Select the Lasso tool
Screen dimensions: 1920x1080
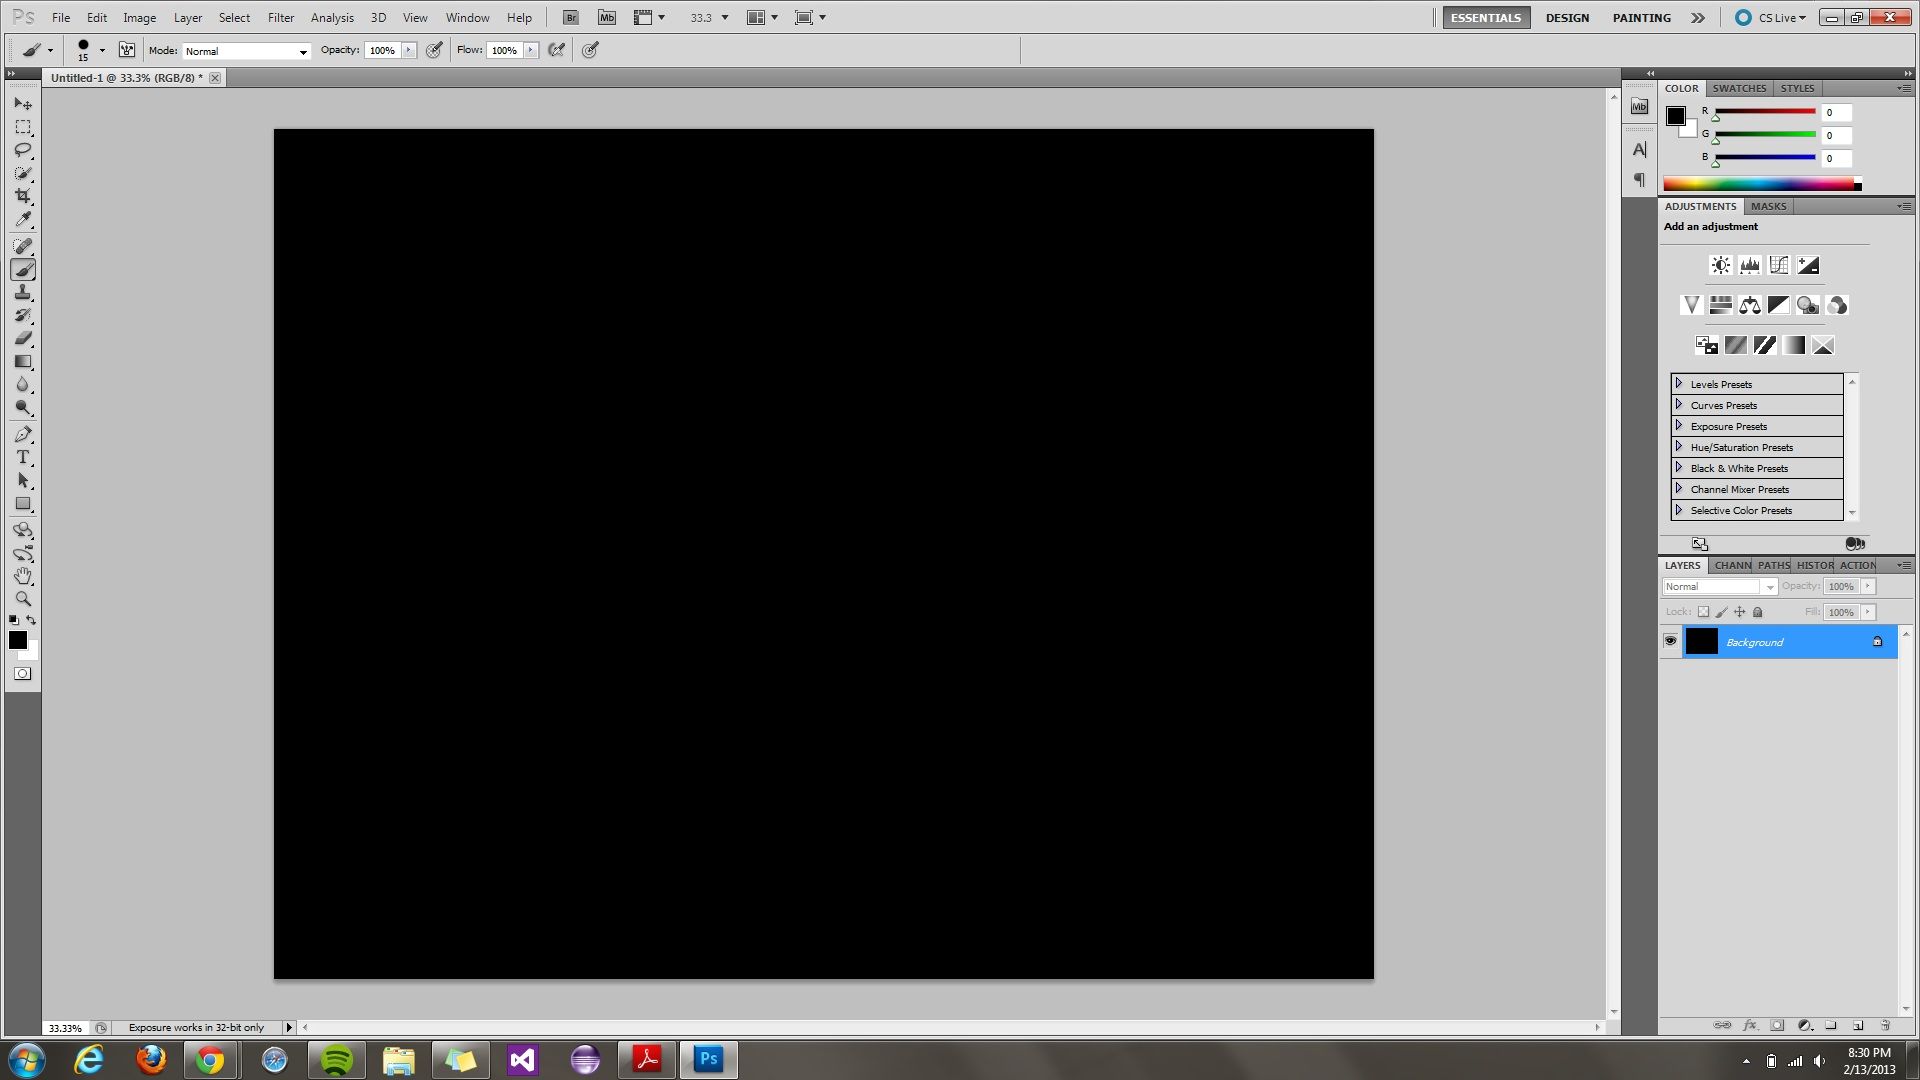coord(23,150)
